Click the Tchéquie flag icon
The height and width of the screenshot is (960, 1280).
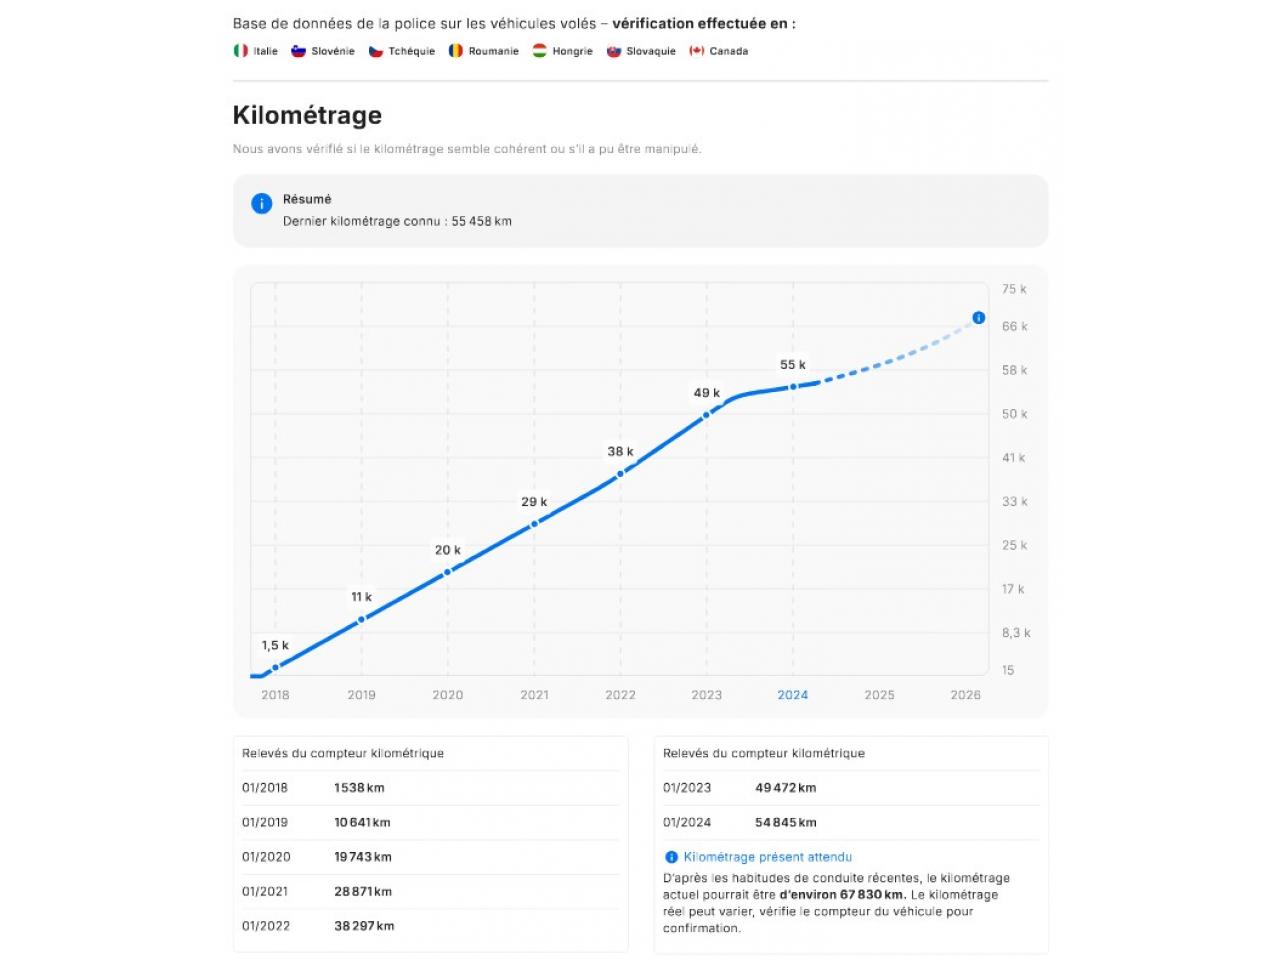coord(376,51)
